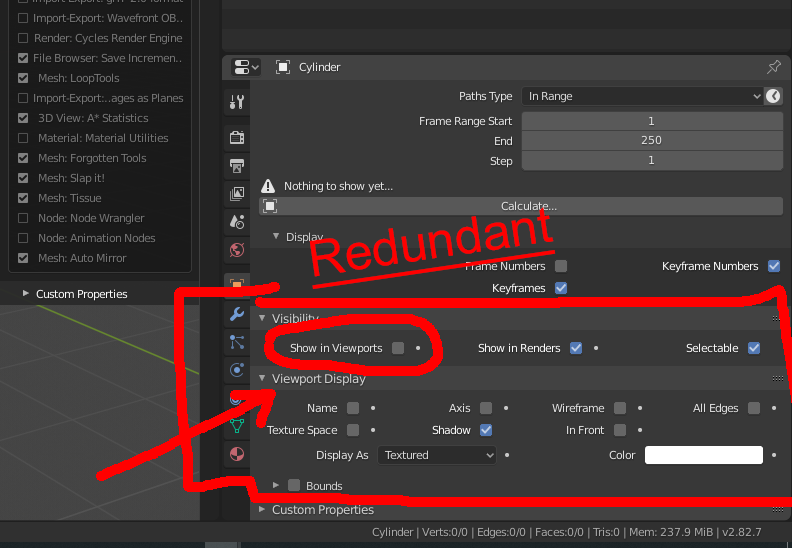Open the Material properties tab
Screen dimensions: 792x548
[x=236, y=454]
